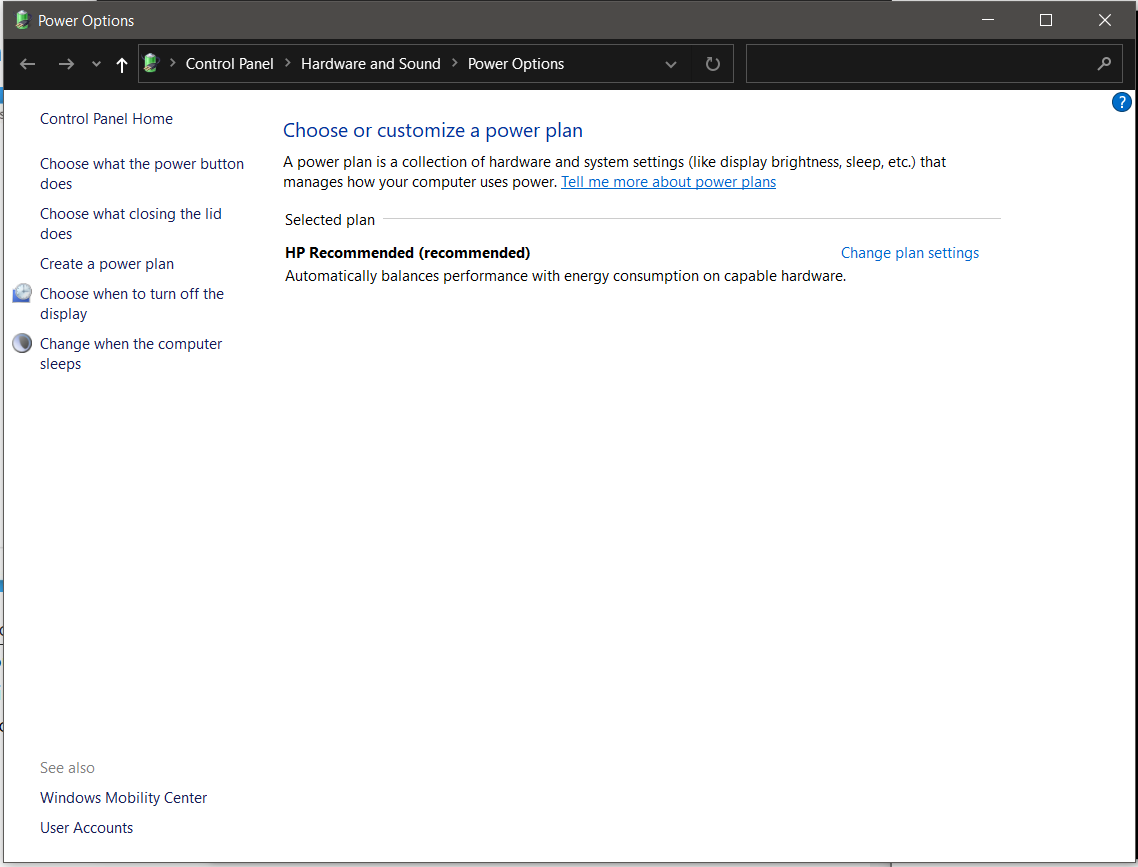The image size is (1138, 867).
Task: Open the address bar history dropdown
Action: pos(671,65)
